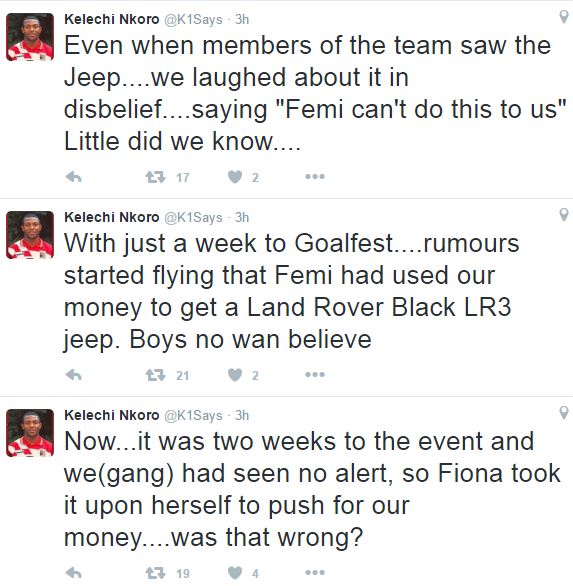Retweet the tweet with 21 retweets

(x=155, y=375)
